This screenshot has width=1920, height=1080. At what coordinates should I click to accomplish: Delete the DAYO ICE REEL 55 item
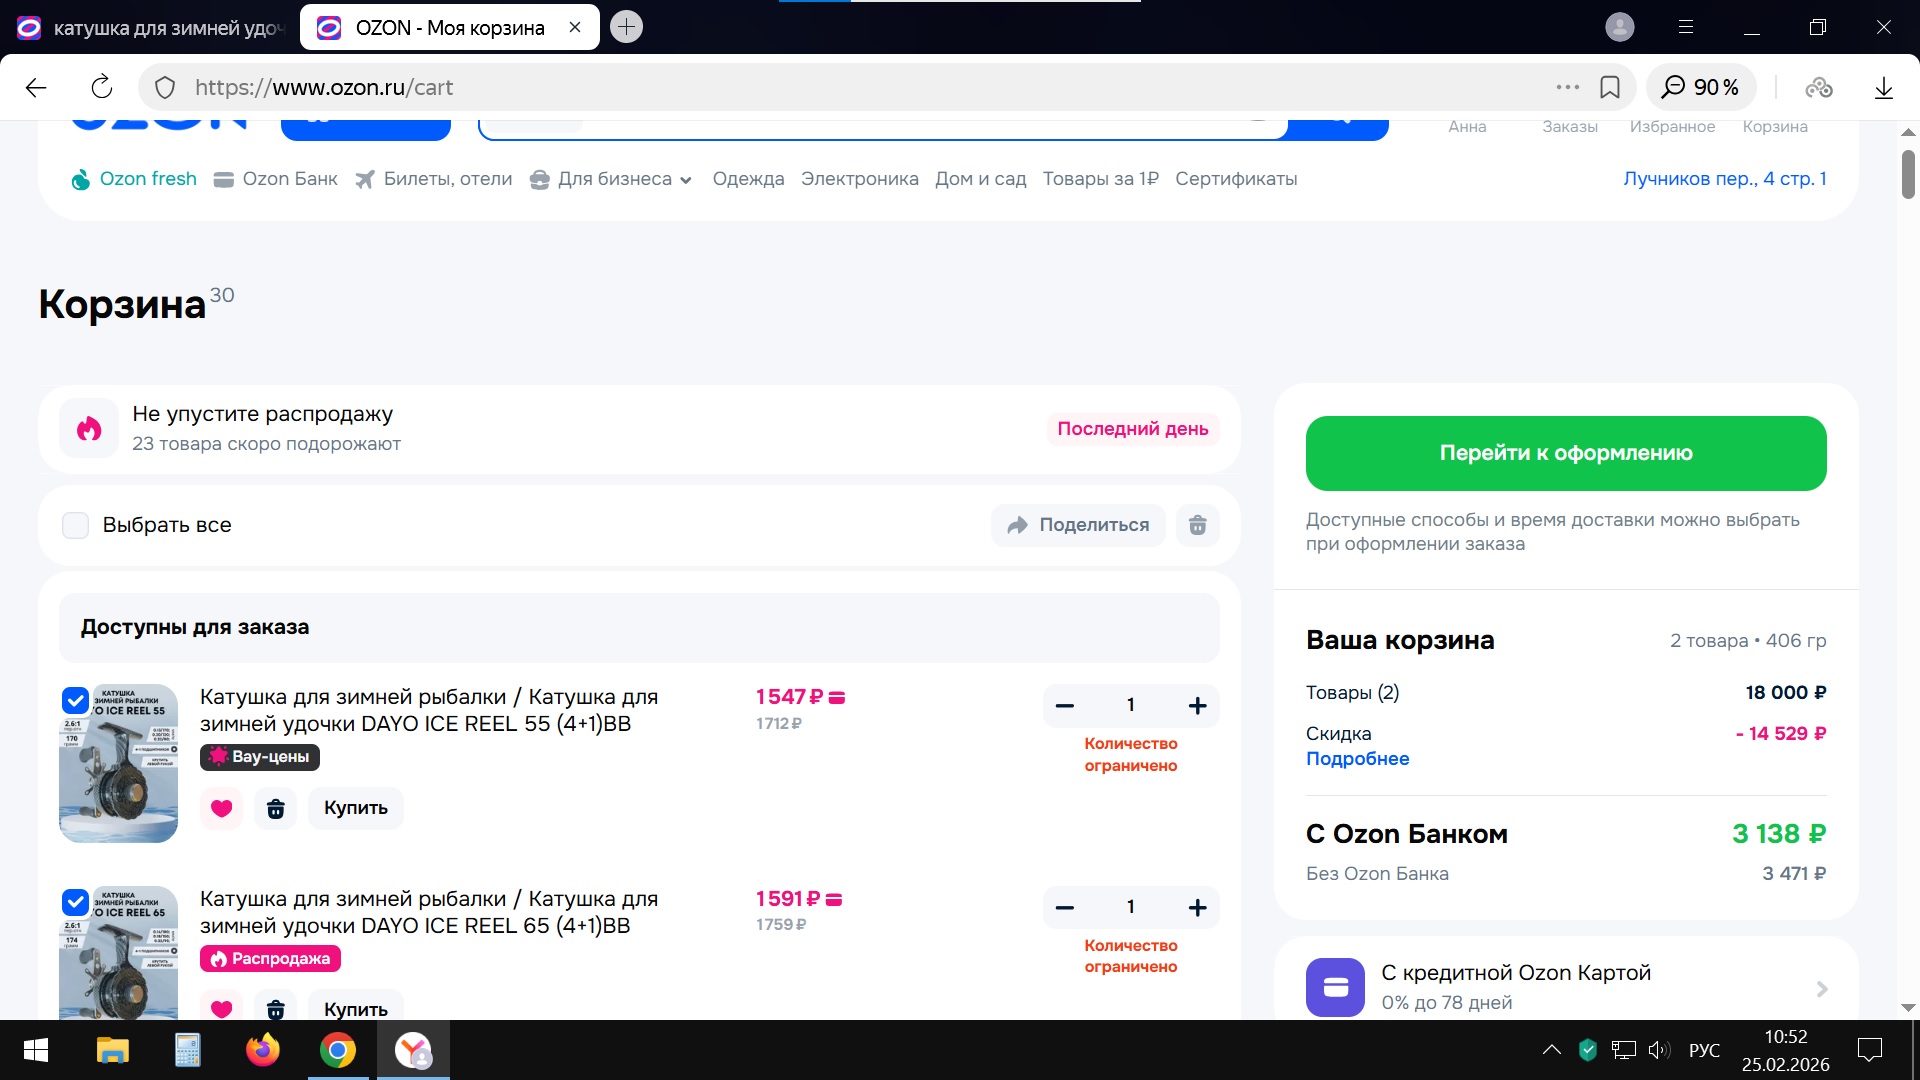coord(276,808)
